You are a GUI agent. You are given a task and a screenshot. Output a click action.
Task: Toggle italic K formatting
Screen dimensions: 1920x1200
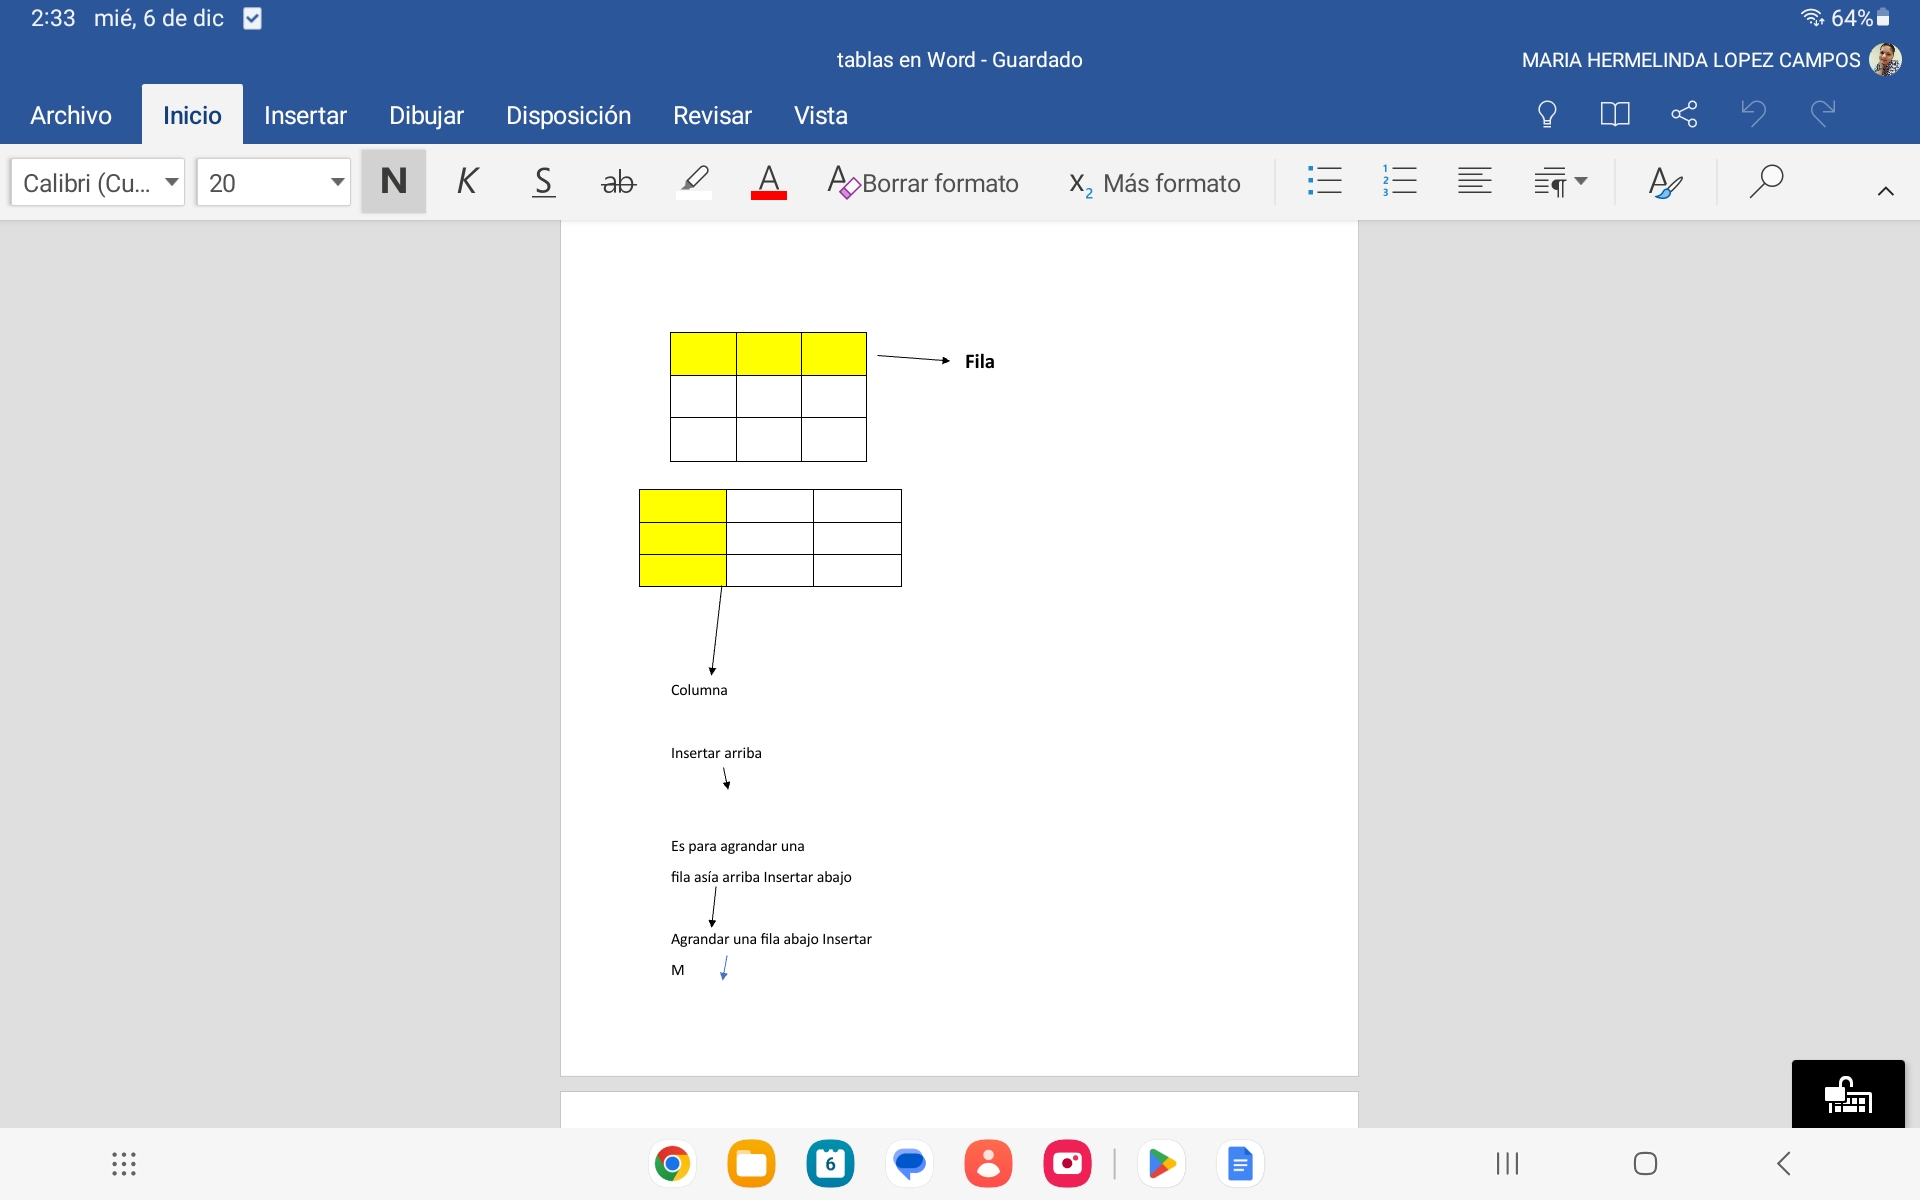[467, 182]
